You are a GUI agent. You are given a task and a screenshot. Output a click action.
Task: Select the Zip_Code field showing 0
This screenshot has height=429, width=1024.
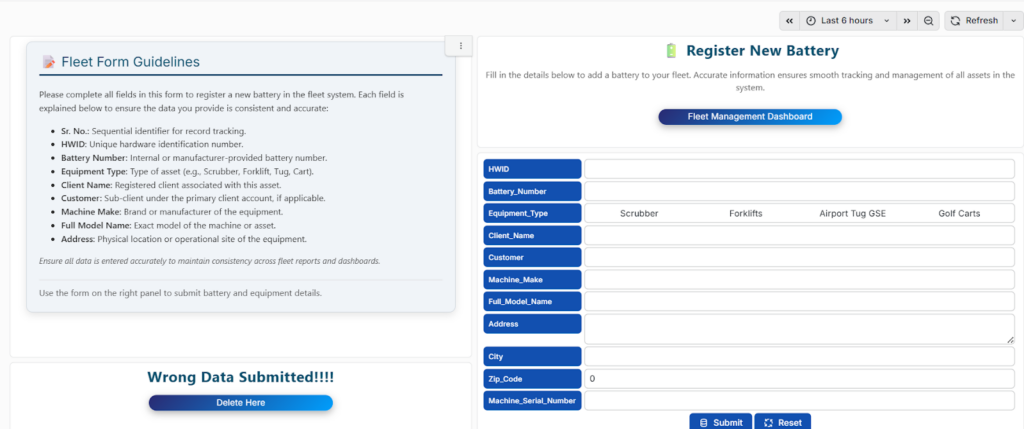point(799,379)
